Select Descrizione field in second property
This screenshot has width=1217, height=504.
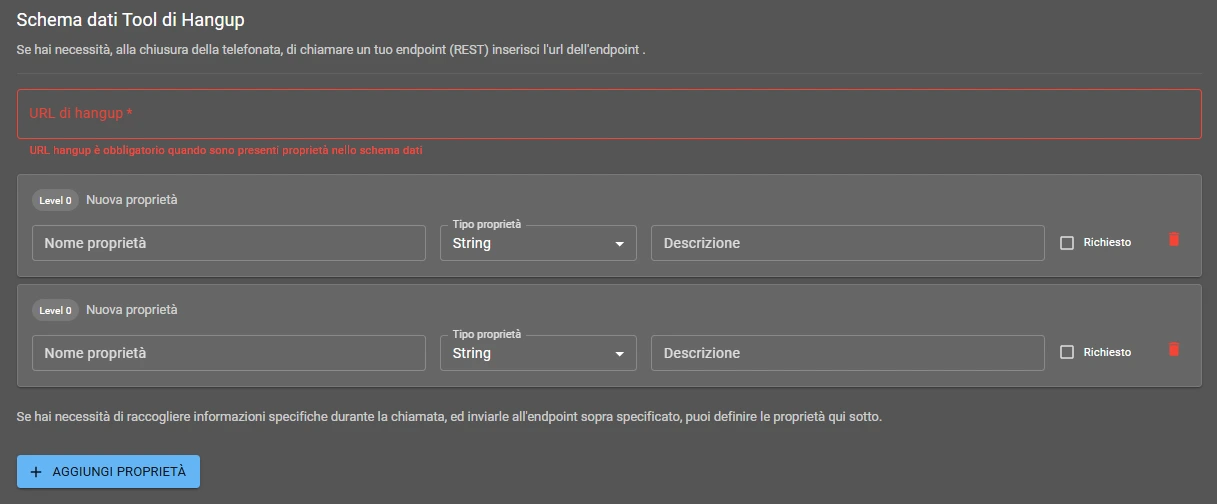(847, 353)
